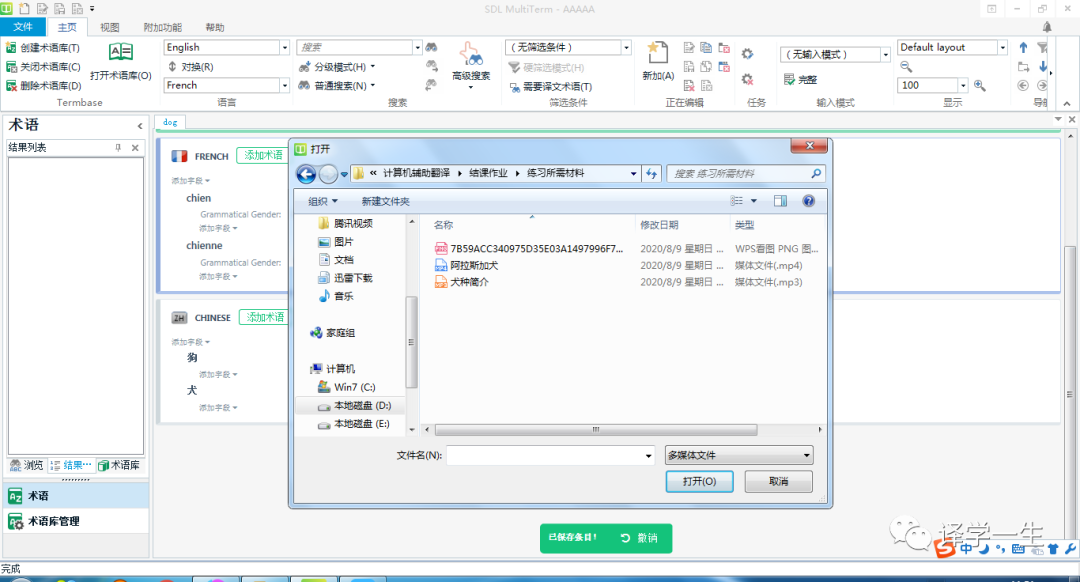Screen dimensions: 1080x582
Task: Switch to the 视图 ribbon tab
Action: pyautogui.click(x=110, y=28)
